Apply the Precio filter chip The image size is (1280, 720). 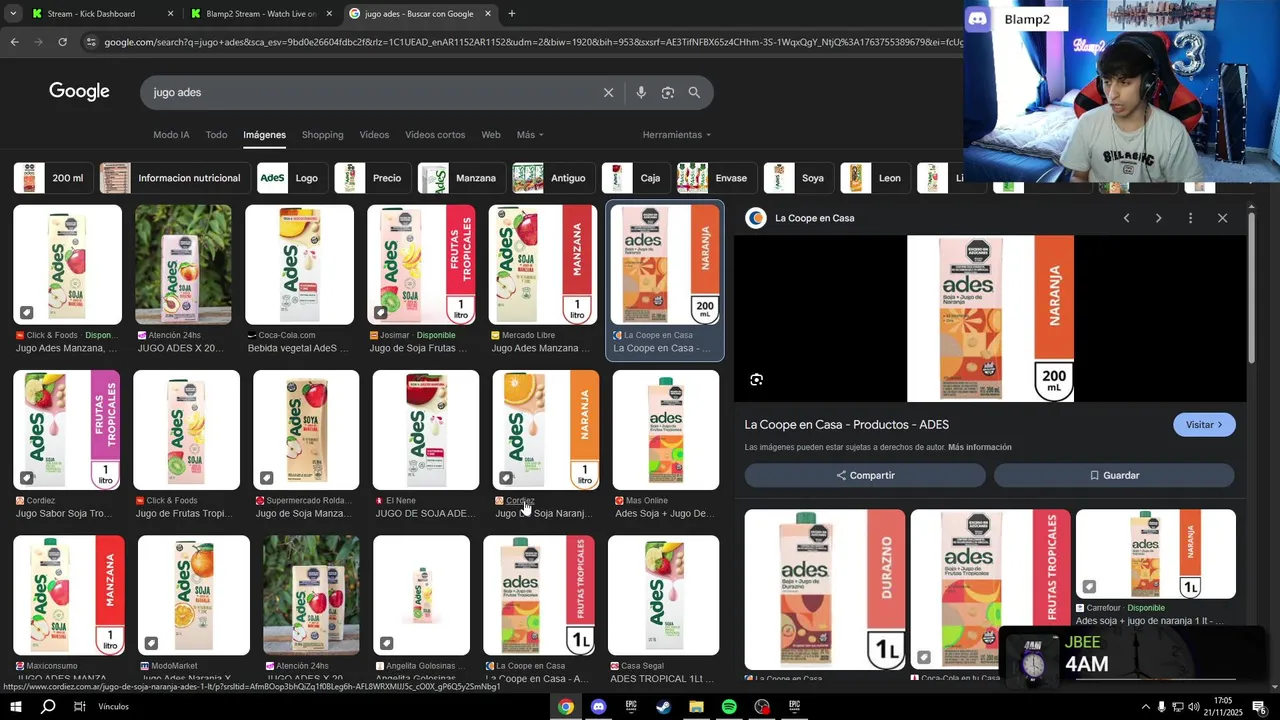point(372,178)
